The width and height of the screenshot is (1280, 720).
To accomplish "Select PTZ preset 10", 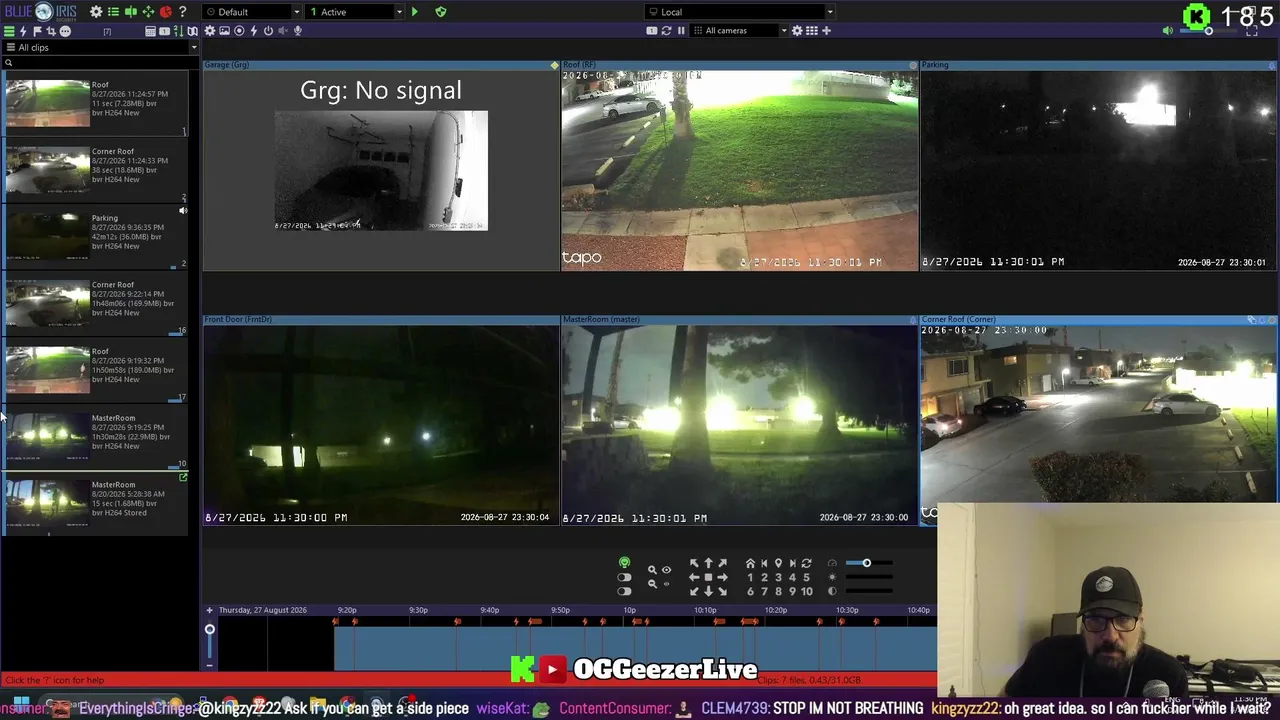I will point(806,591).
